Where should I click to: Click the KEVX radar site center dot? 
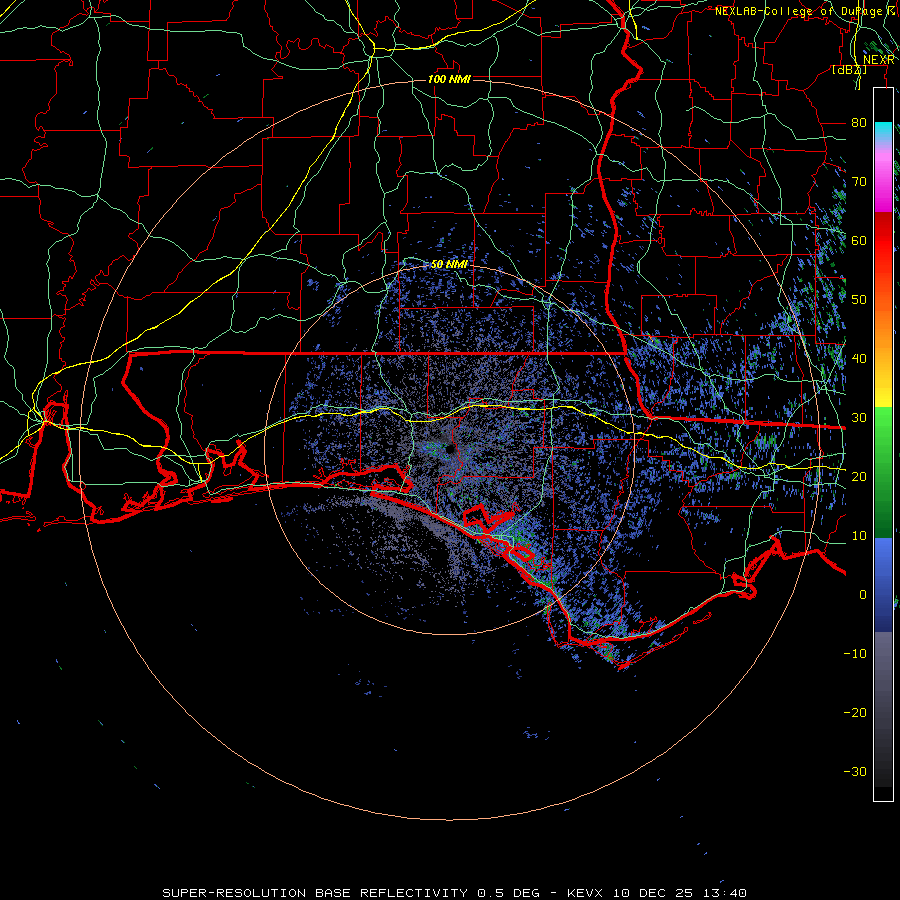point(451,448)
